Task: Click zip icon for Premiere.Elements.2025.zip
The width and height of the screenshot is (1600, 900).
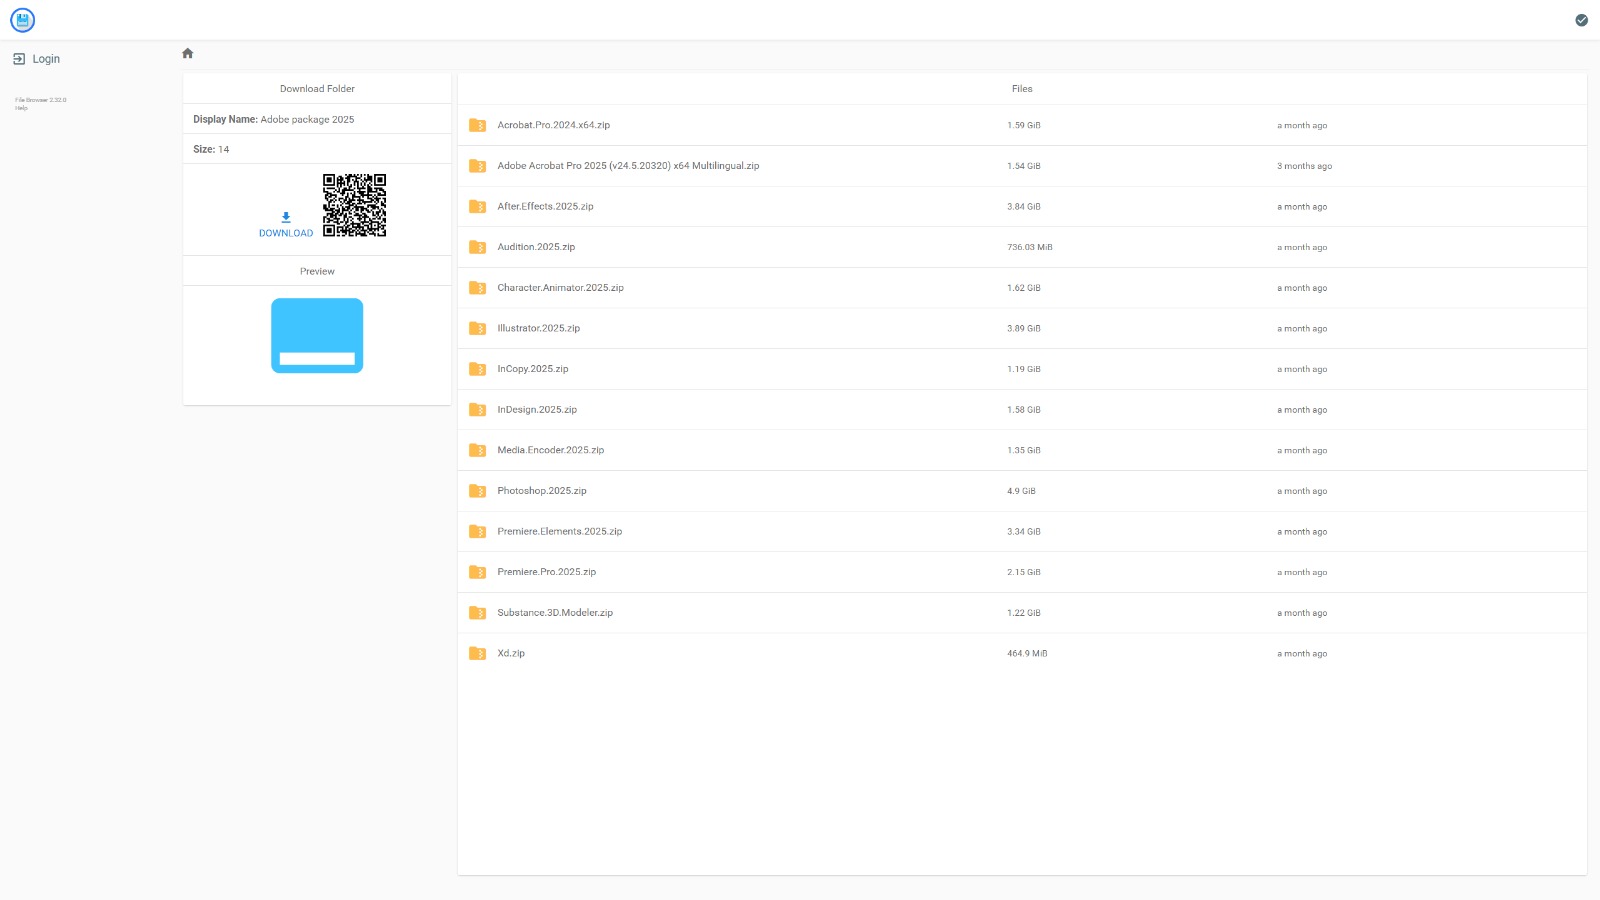Action: click(x=477, y=531)
